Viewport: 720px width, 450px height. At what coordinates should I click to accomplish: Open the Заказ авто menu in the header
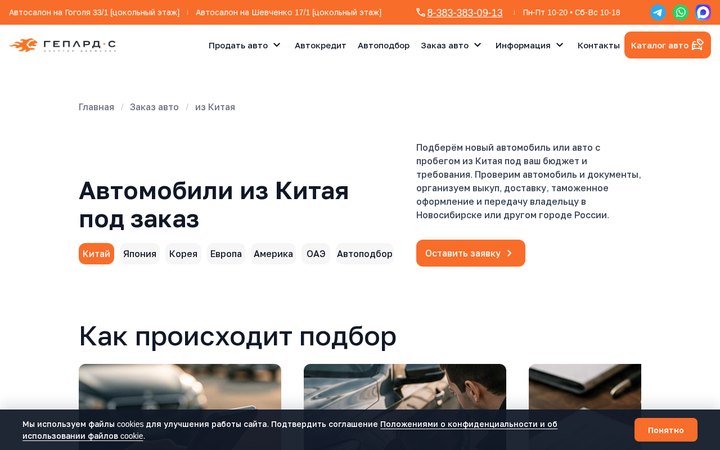[x=451, y=45]
